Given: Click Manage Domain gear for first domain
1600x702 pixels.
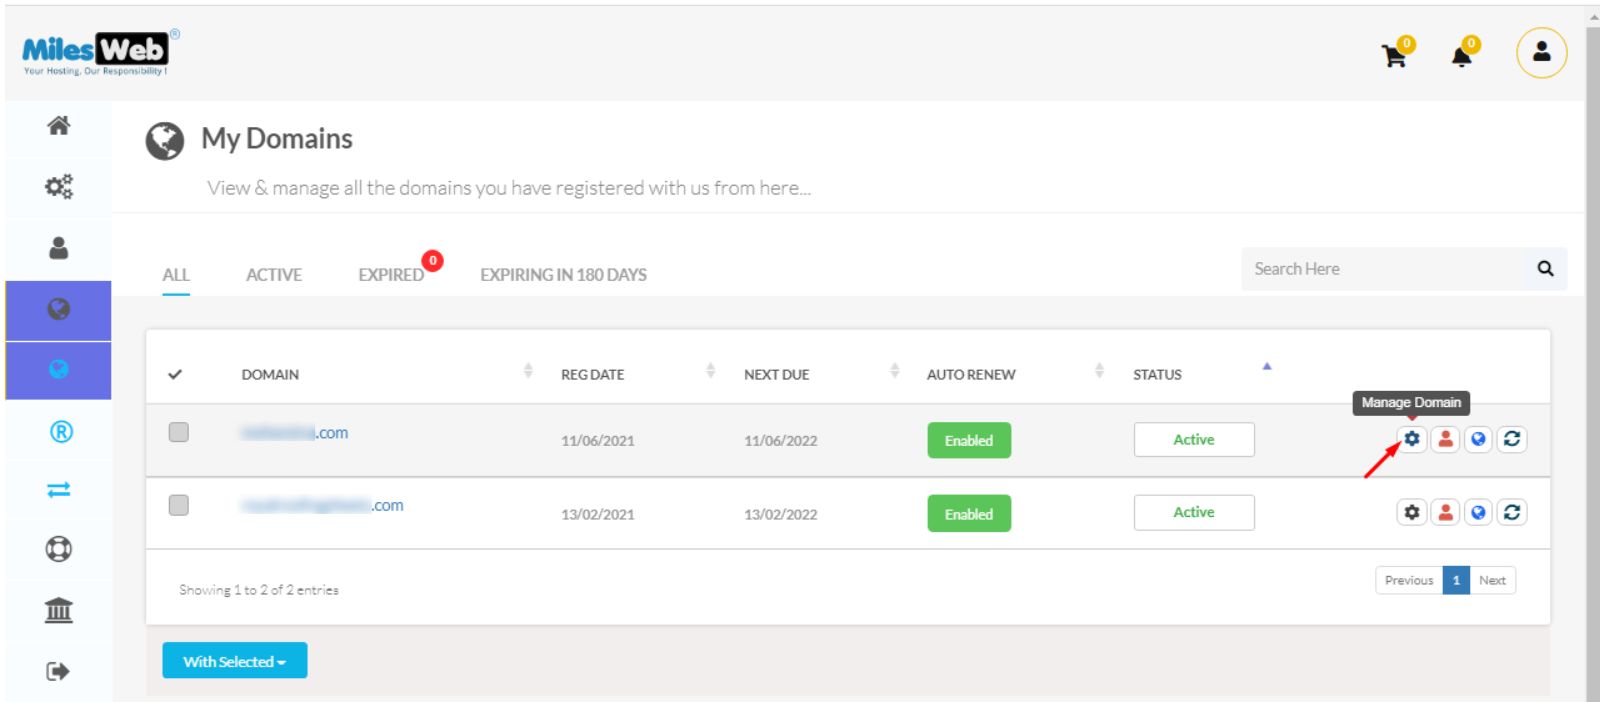Looking at the screenshot, I should [1411, 439].
